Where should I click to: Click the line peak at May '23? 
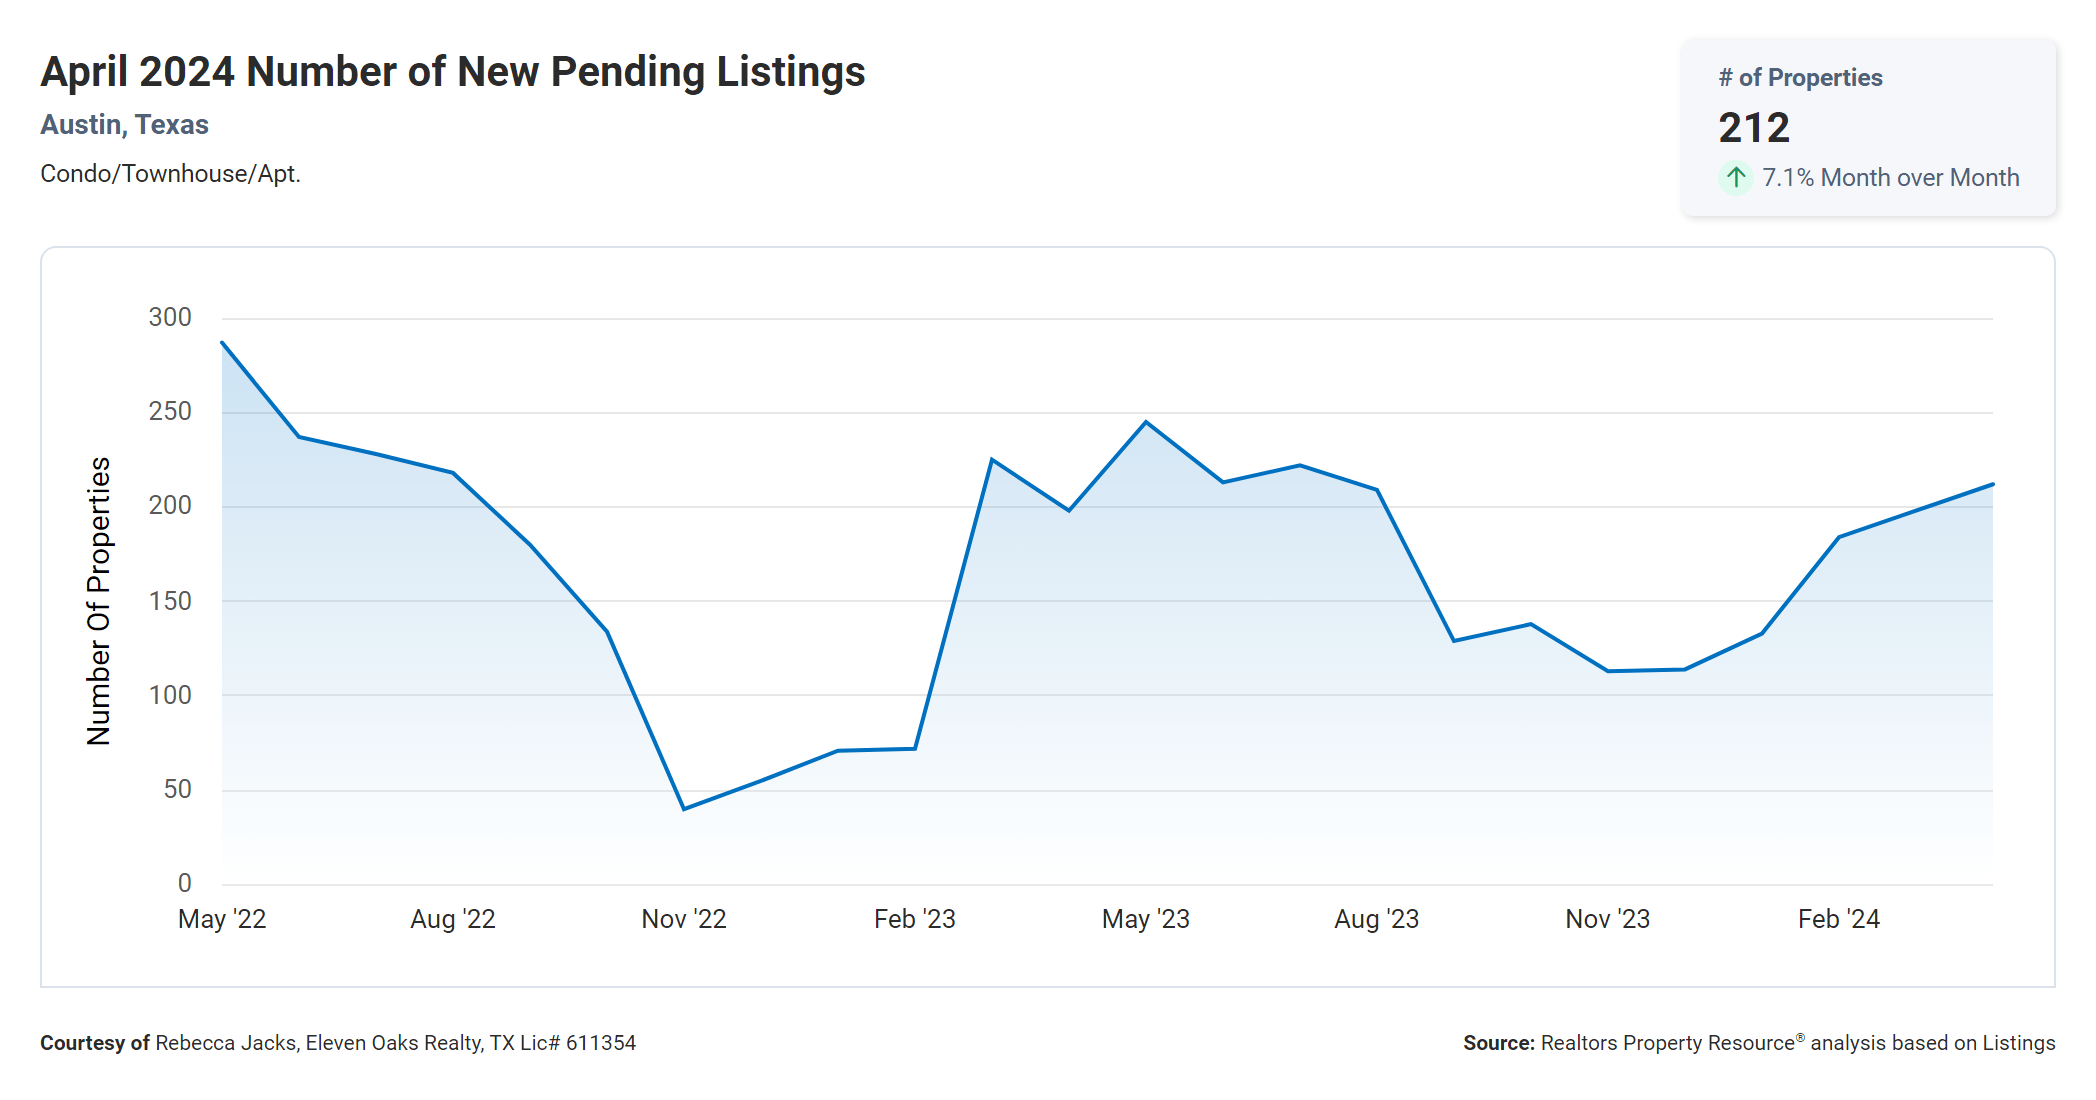click(x=1146, y=422)
